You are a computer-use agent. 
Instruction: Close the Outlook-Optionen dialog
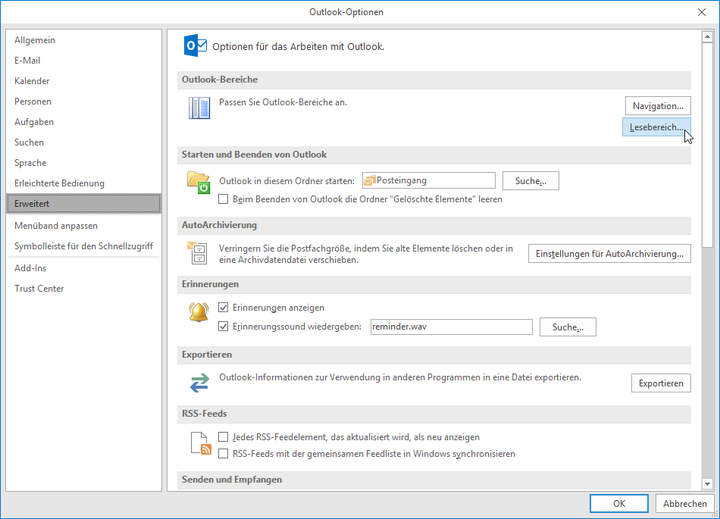702,12
